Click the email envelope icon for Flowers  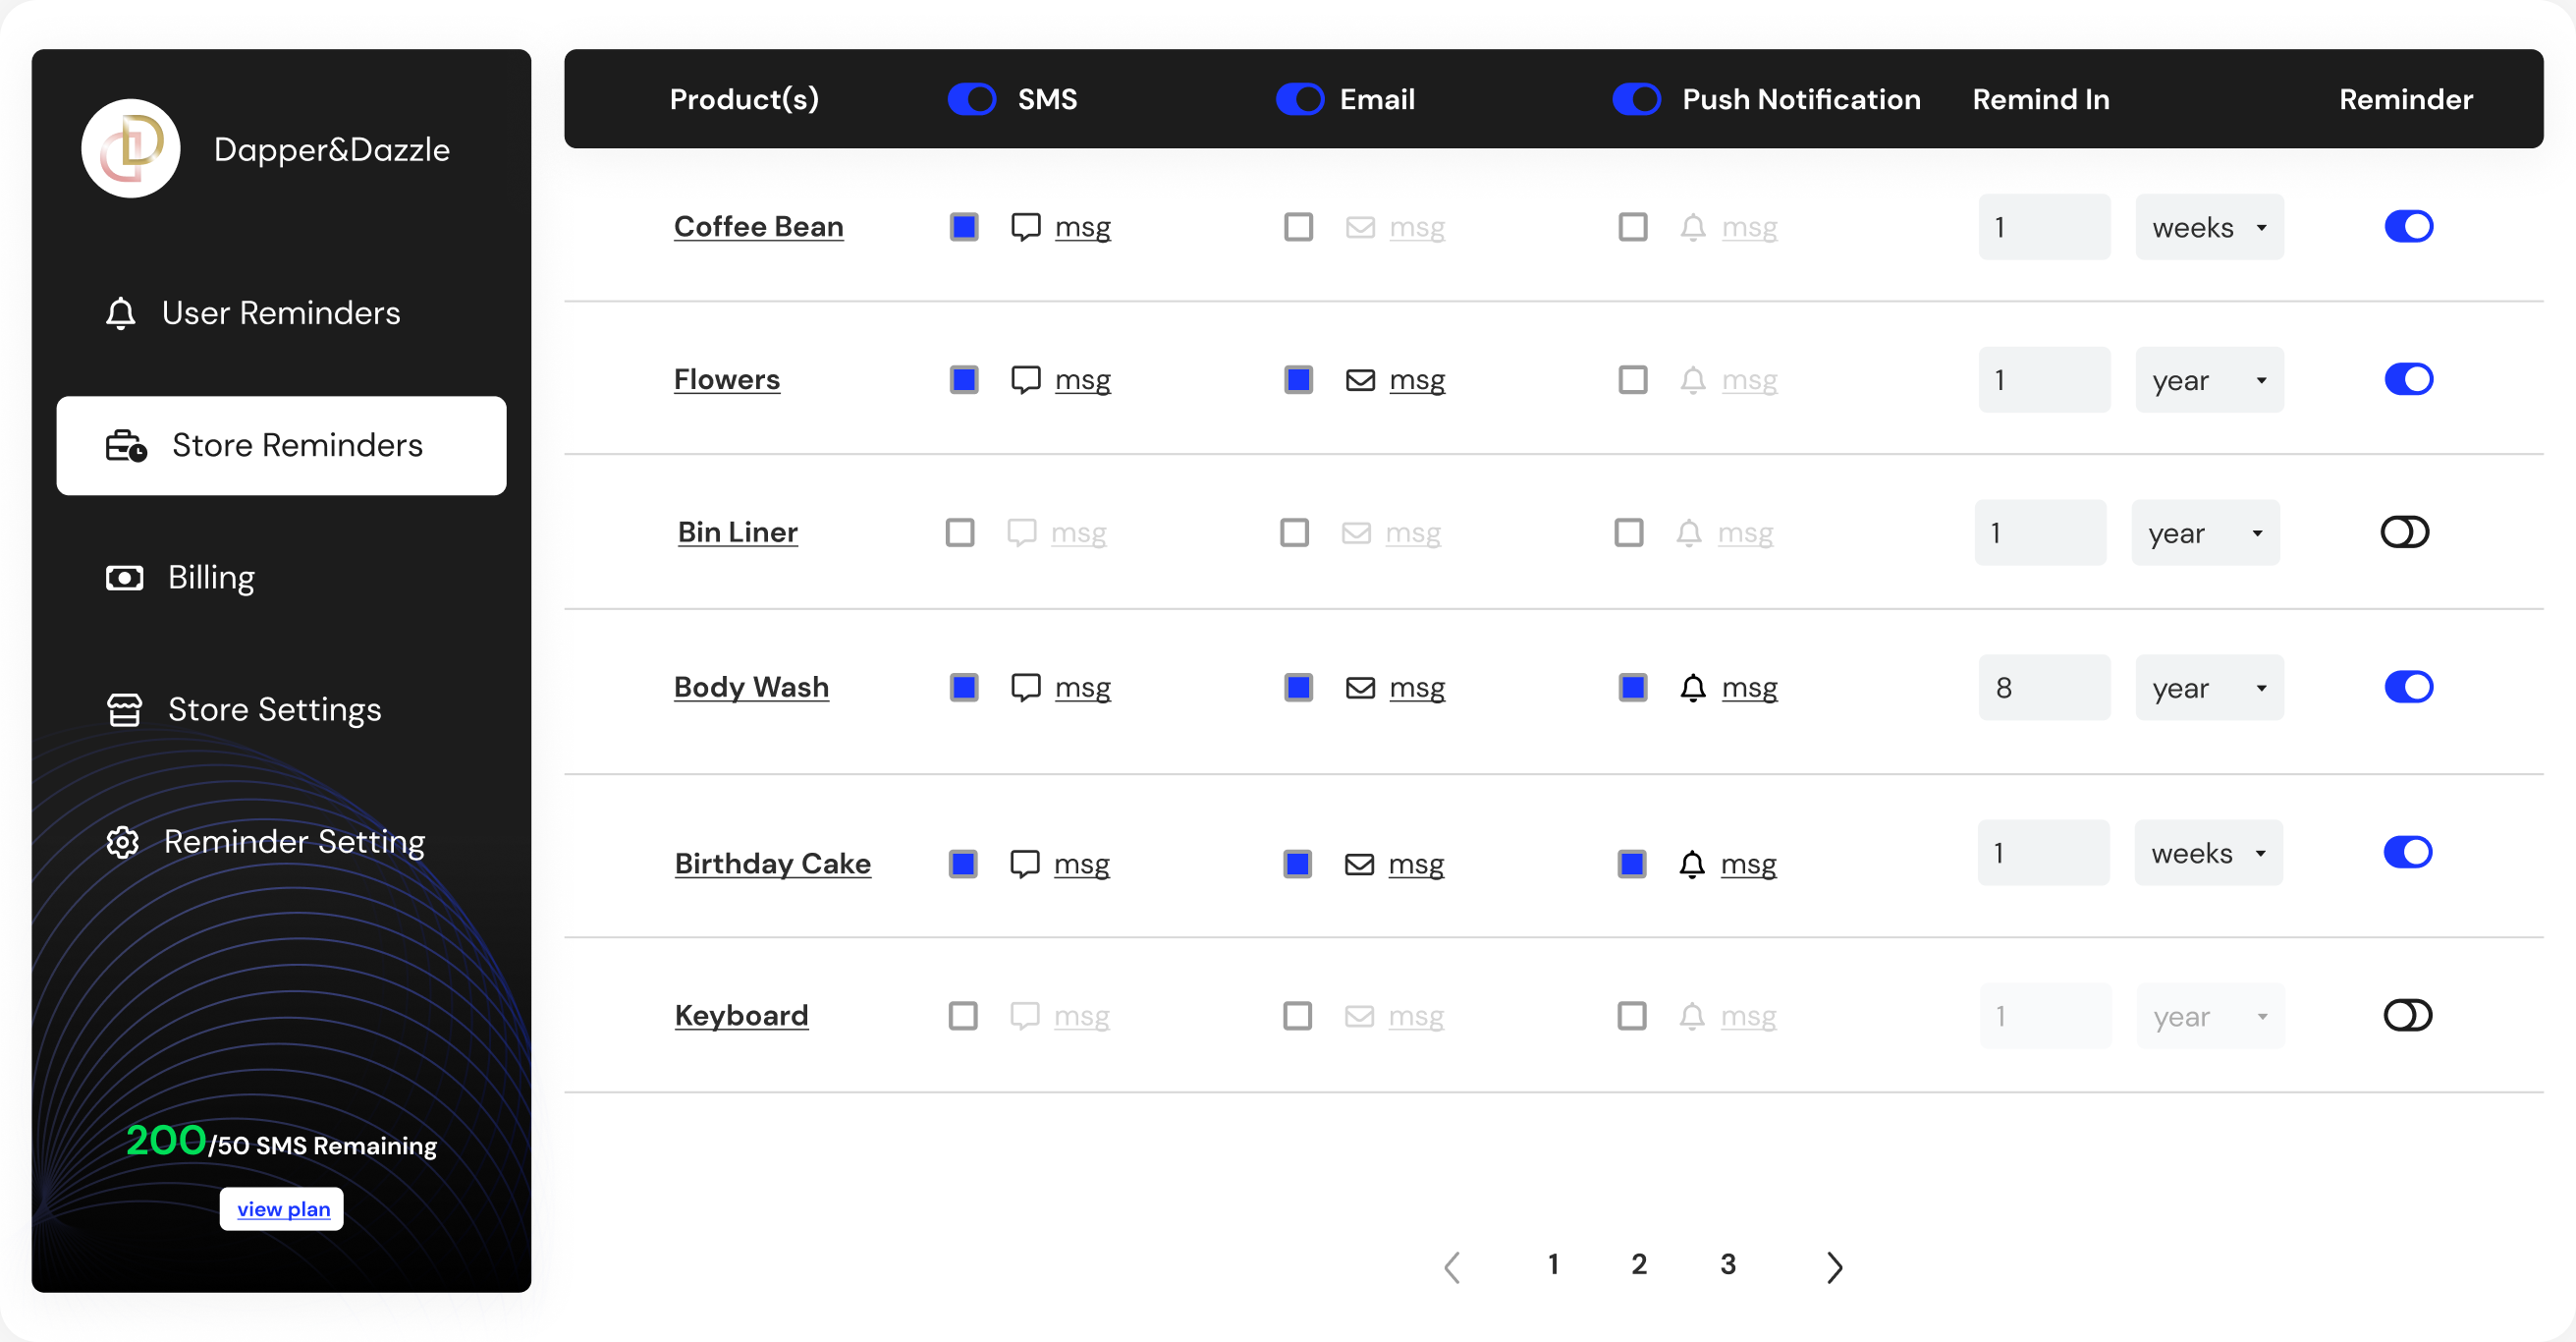[x=1360, y=380]
